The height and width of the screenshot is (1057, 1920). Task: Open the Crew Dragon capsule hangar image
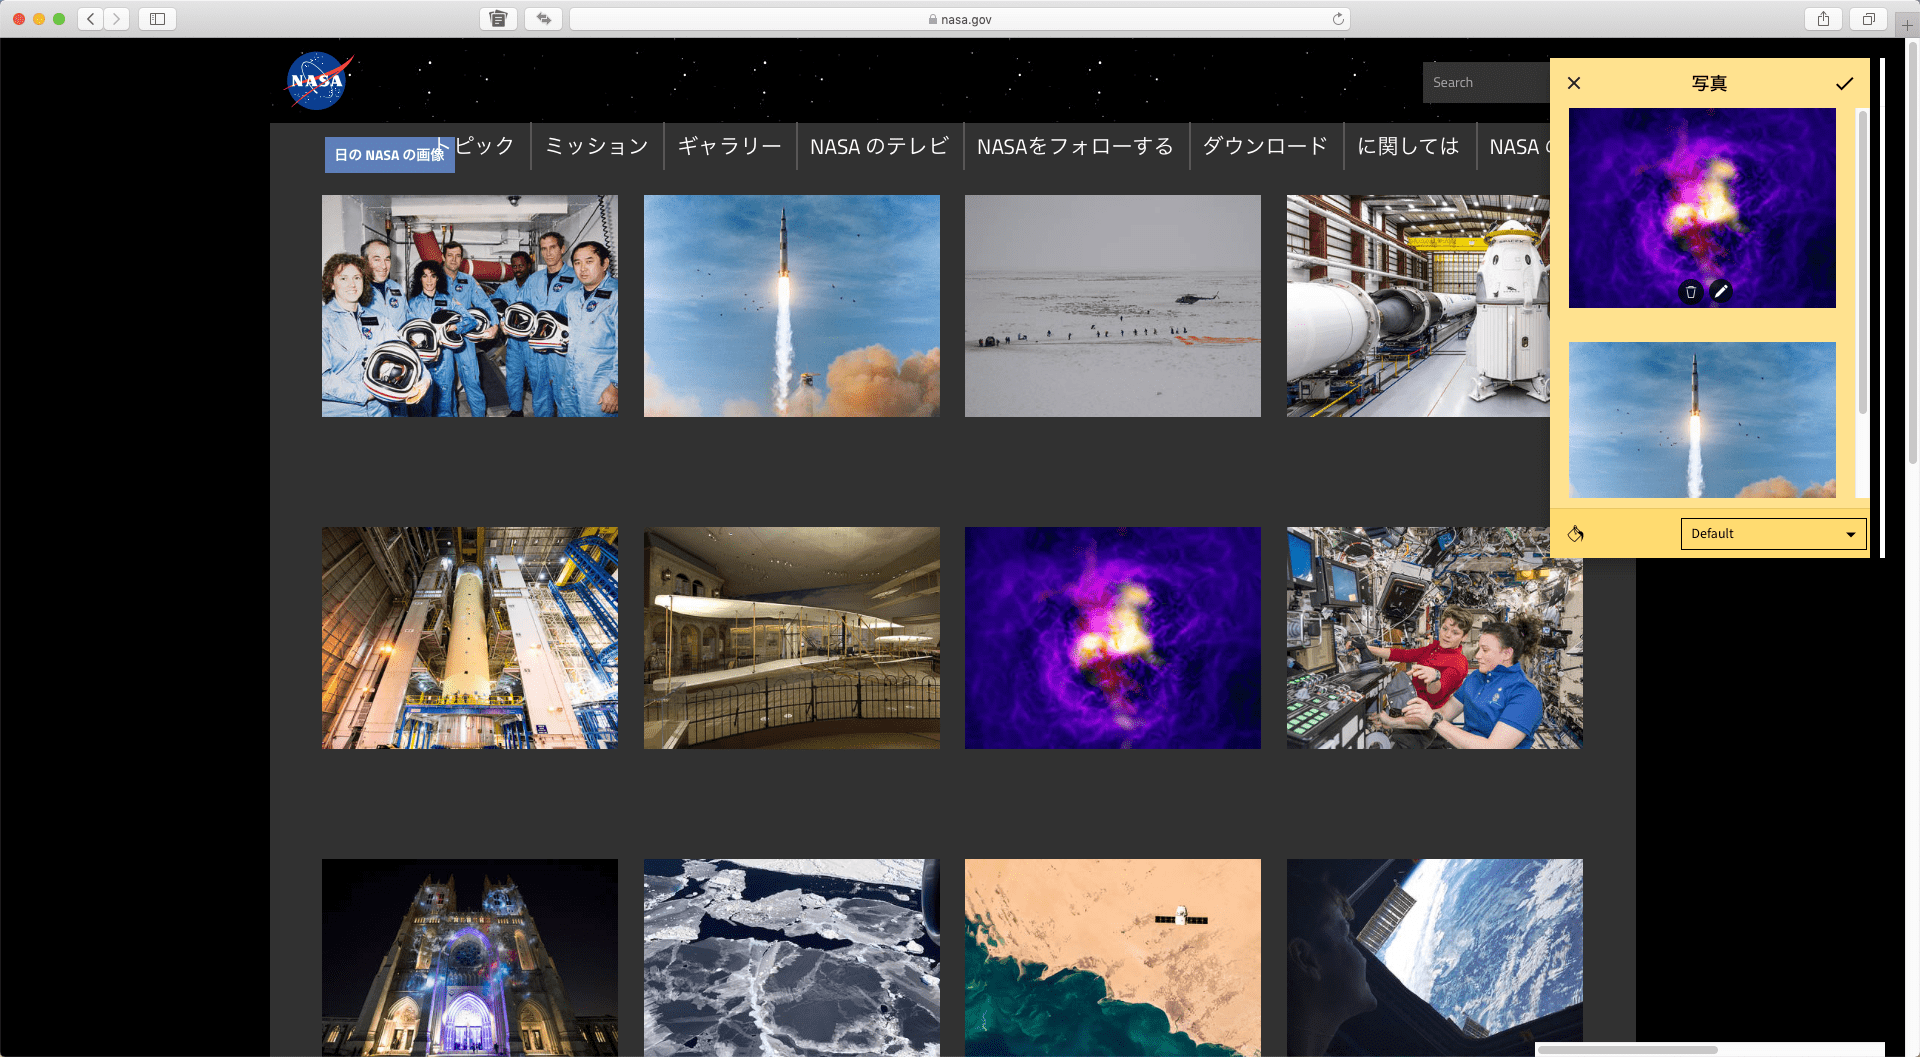coord(1418,306)
